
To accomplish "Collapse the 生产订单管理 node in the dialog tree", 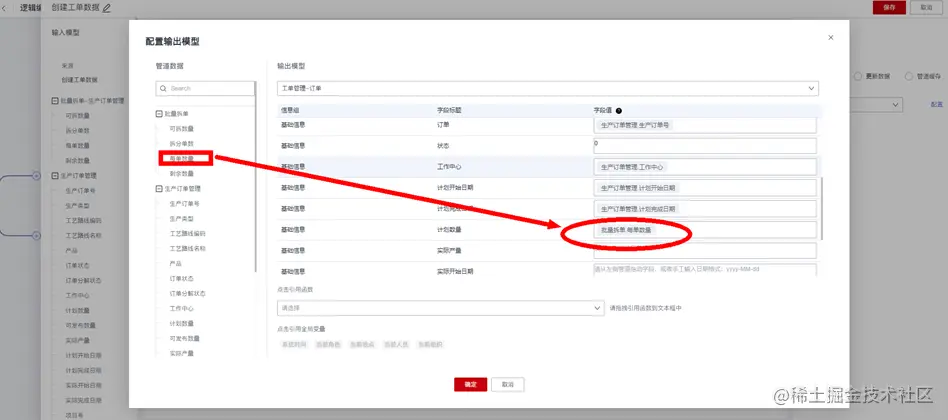I will [x=159, y=189].
